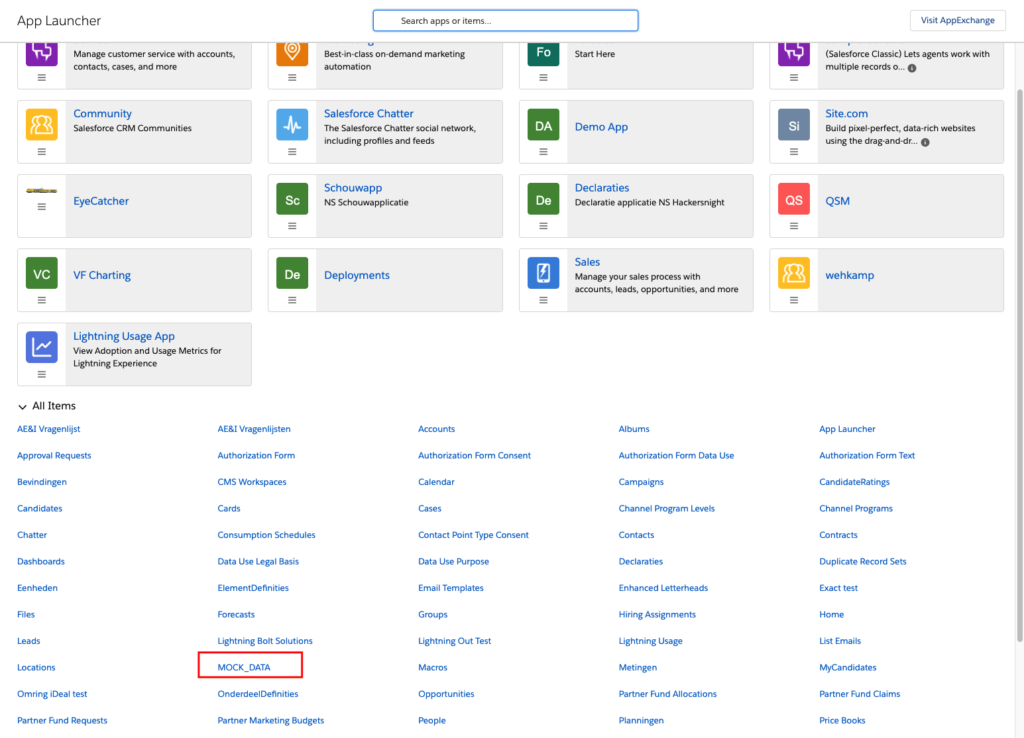
Task: Click the drag handle on Community tile
Action: tap(42, 152)
